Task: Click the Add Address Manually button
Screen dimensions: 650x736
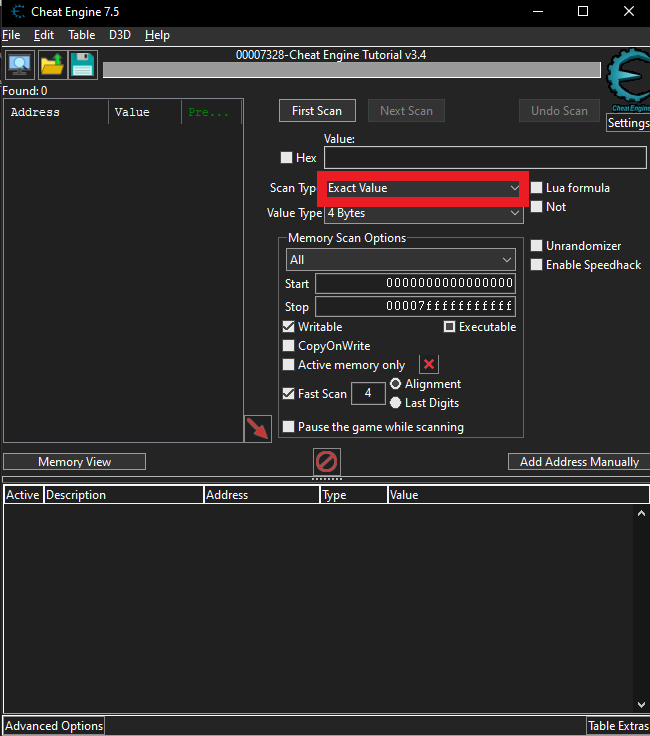Action: coord(579,462)
